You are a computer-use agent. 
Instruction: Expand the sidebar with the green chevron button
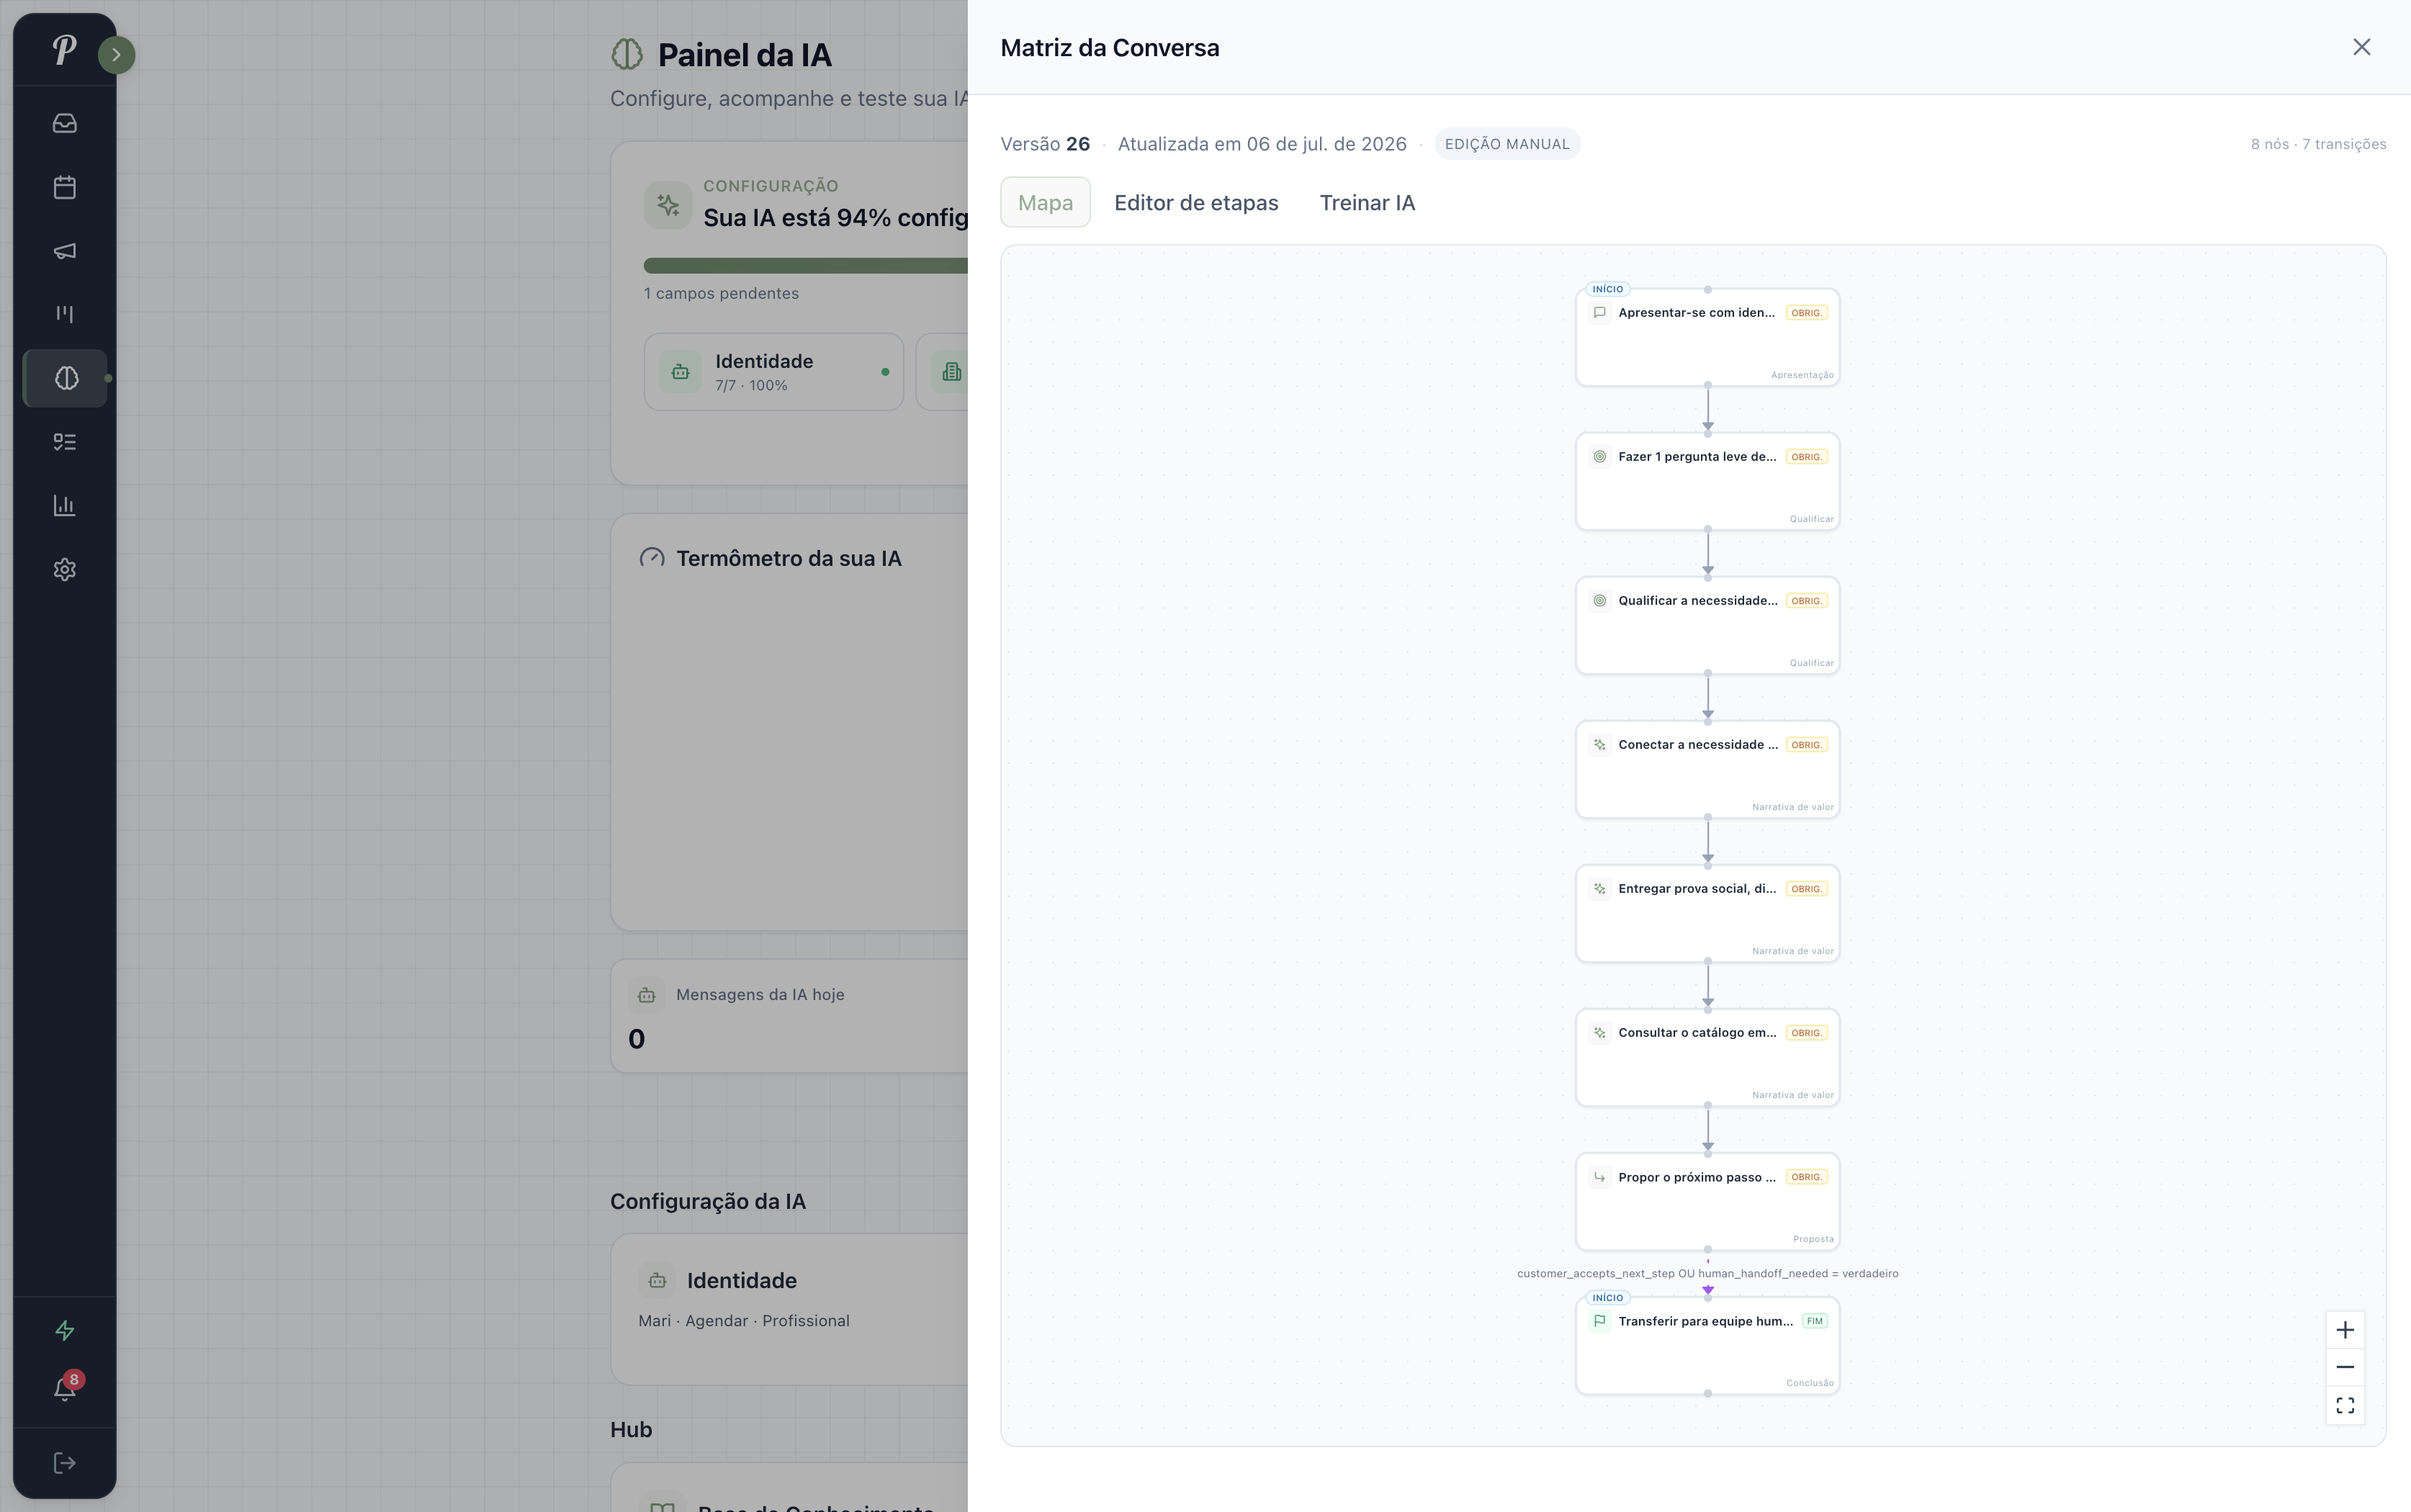tap(116, 55)
